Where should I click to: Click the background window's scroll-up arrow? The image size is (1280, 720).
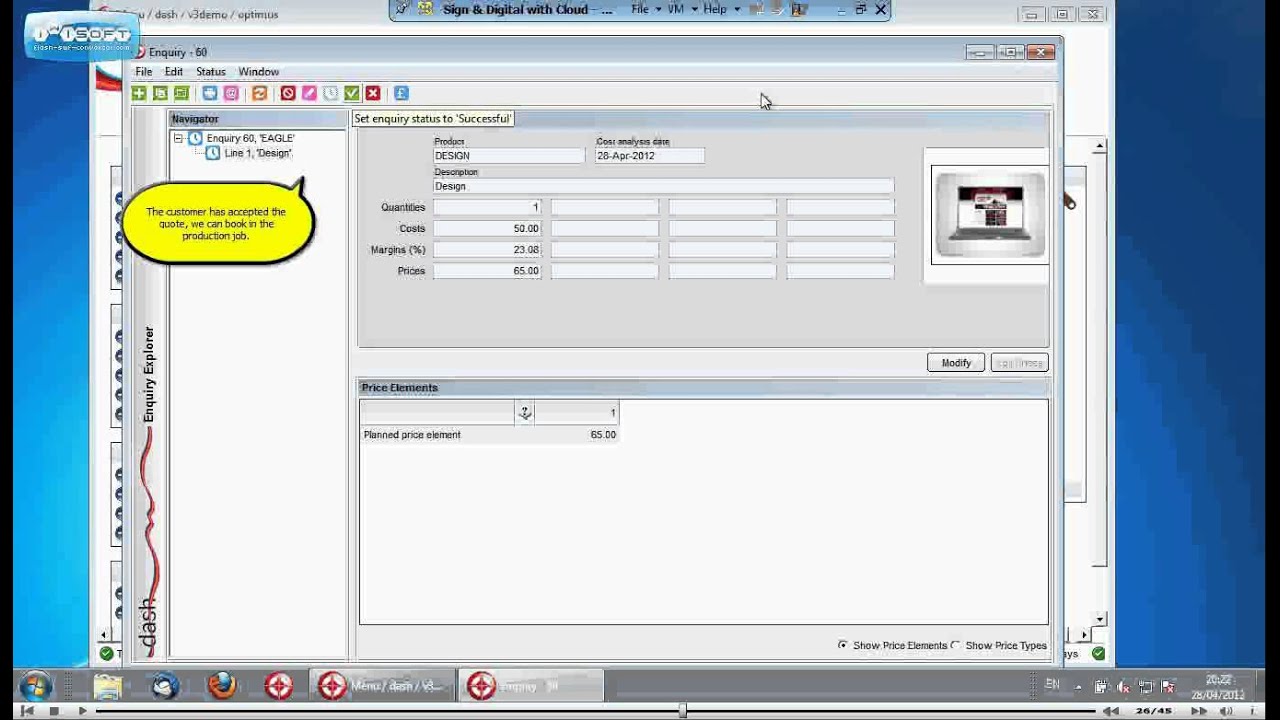pyautogui.click(x=1099, y=147)
